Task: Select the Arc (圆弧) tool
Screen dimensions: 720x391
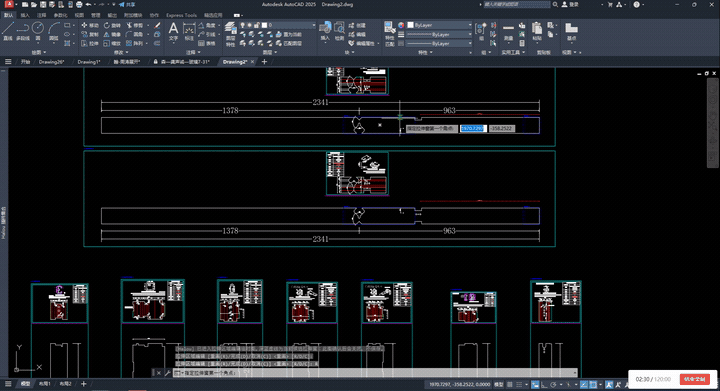Action: click(x=54, y=31)
